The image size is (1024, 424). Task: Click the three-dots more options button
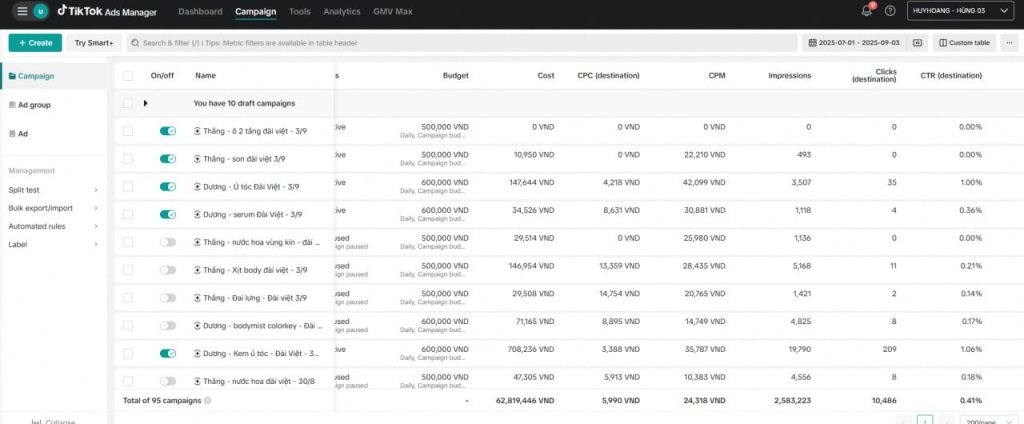(1008, 43)
